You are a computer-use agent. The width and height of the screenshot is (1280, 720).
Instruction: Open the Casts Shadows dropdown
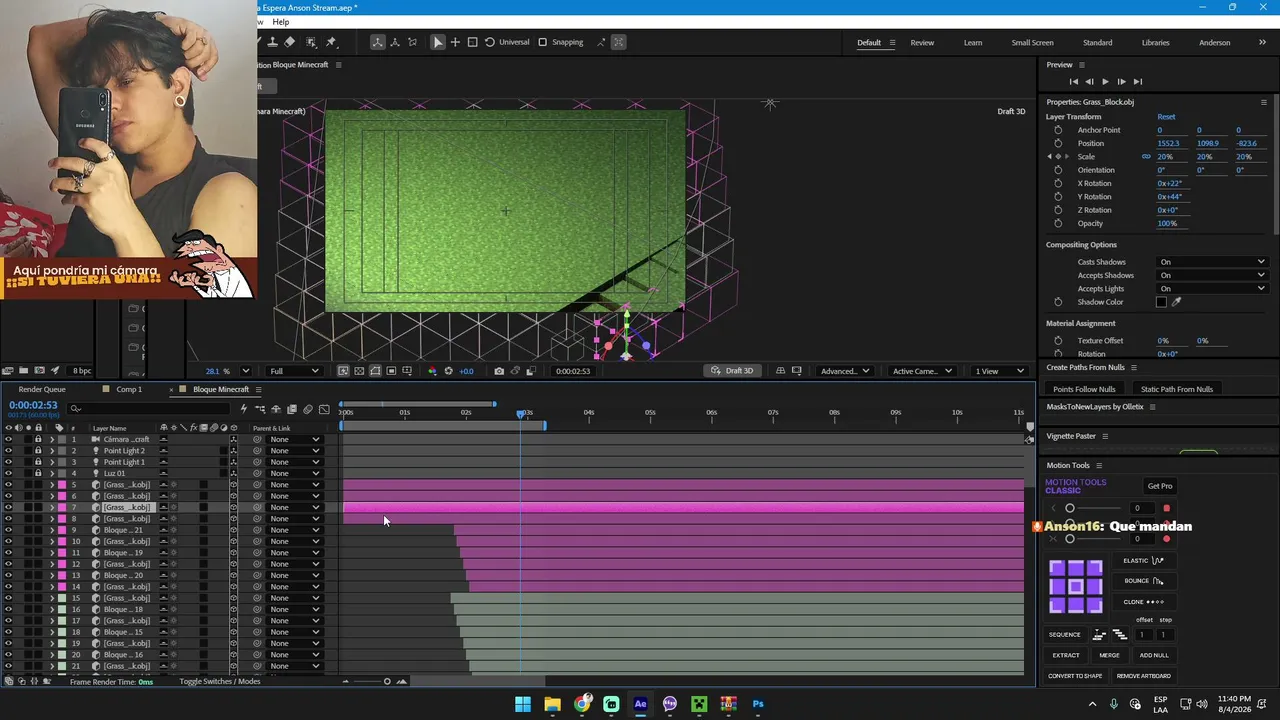(x=1212, y=262)
